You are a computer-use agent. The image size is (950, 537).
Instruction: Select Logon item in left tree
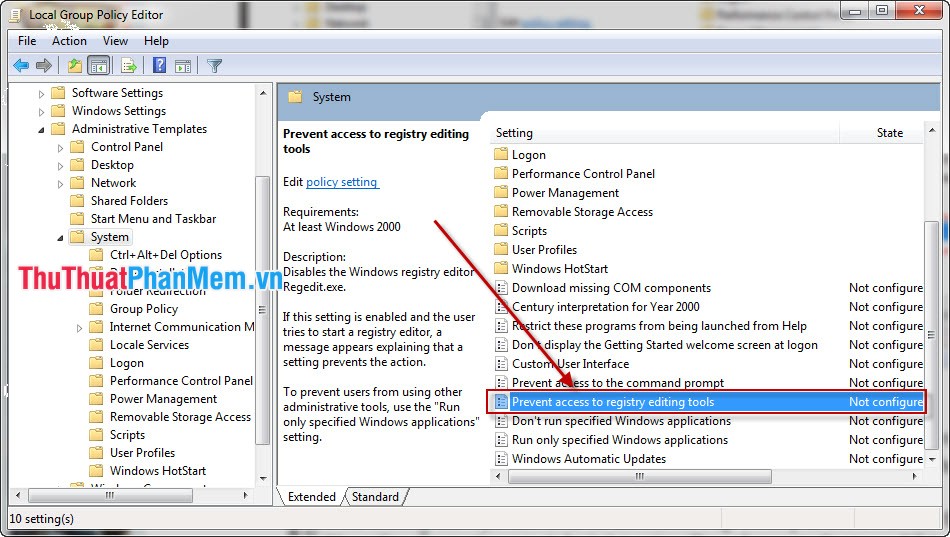click(127, 362)
